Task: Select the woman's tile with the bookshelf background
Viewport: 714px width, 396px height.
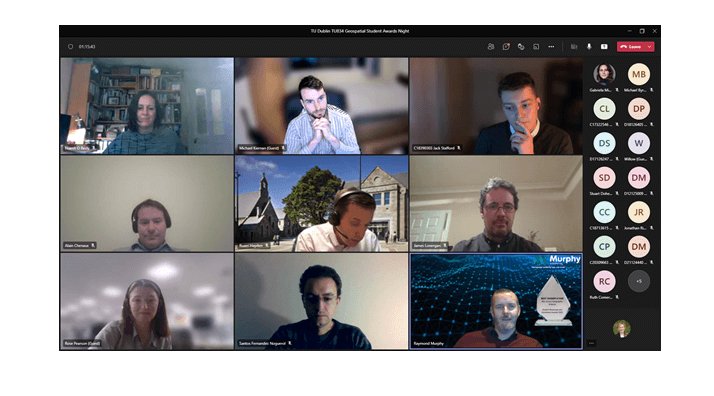Action: (x=147, y=106)
